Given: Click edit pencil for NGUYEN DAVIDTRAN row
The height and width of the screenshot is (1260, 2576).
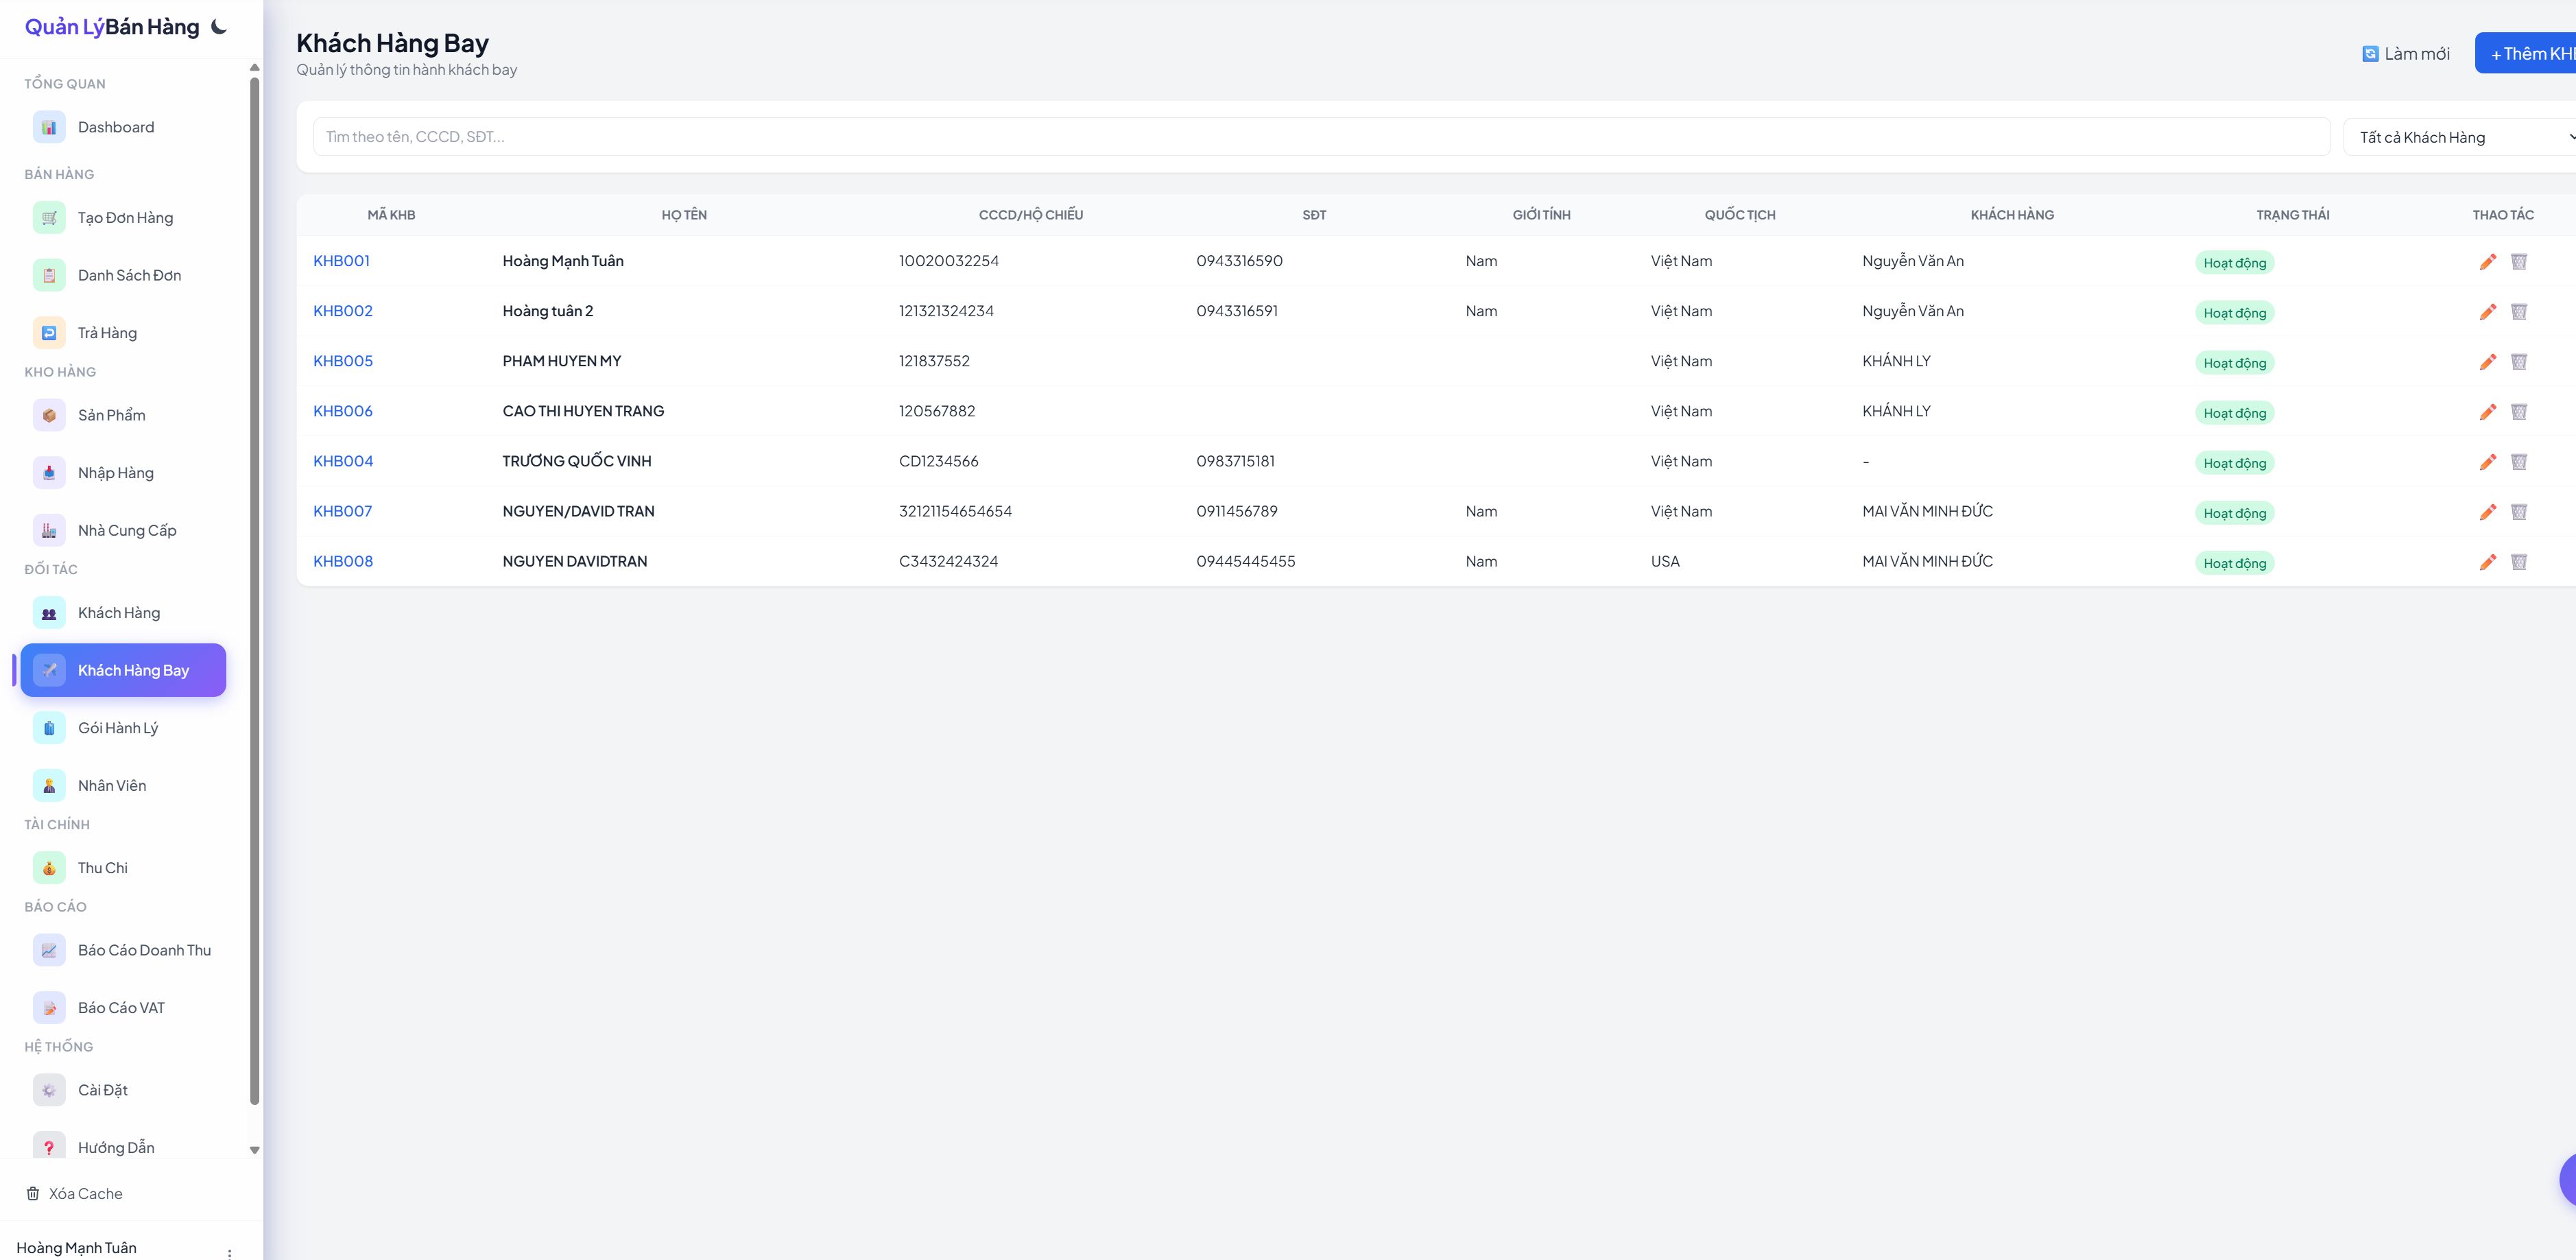Looking at the screenshot, I should click(2487, 562).
